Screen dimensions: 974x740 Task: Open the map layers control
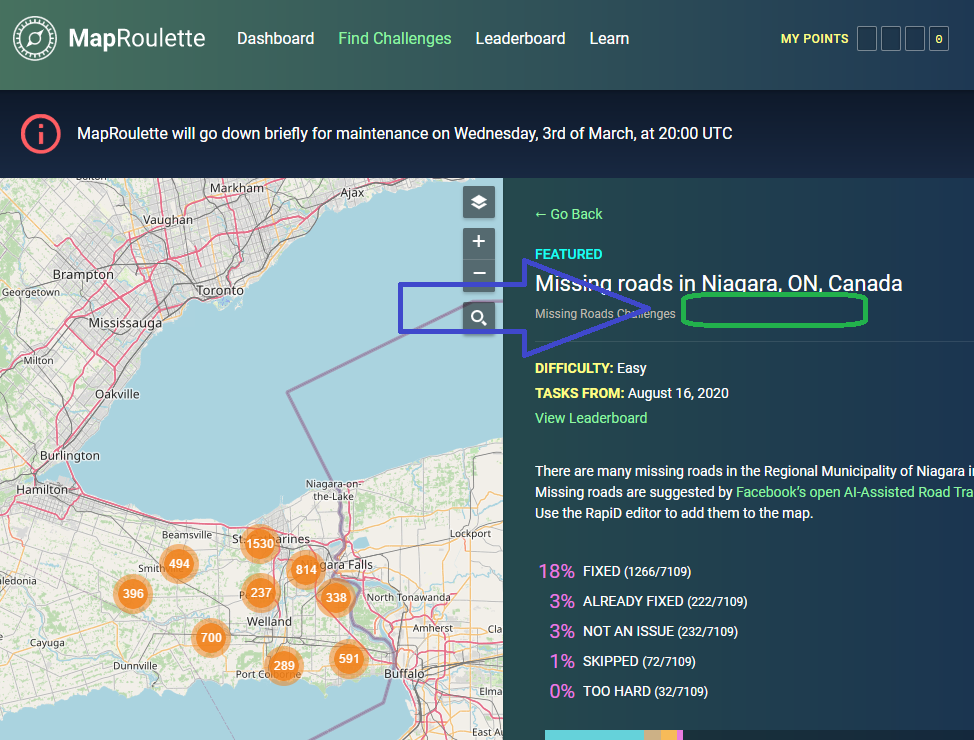pyautogui.click(x=478, y=202)
